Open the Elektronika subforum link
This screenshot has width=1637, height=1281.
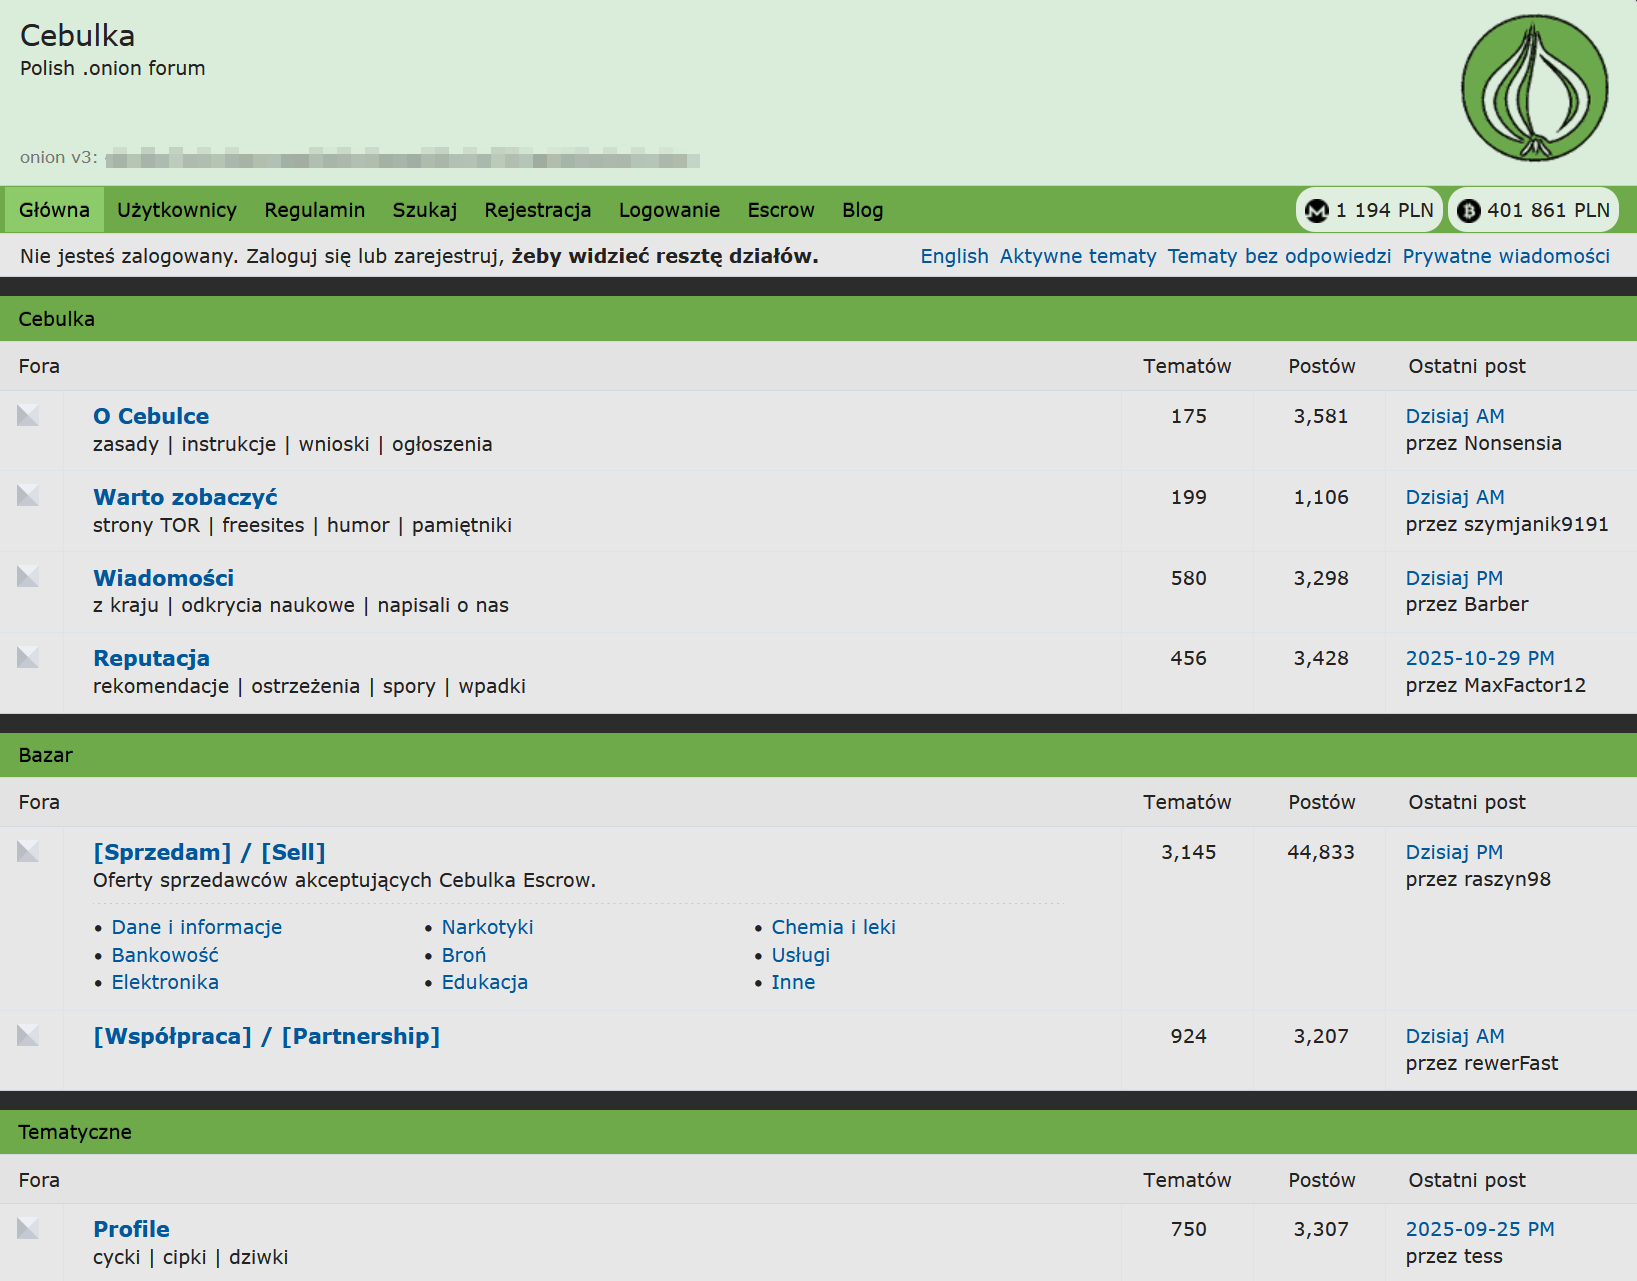pyautogui.click(x=165, y=982)
